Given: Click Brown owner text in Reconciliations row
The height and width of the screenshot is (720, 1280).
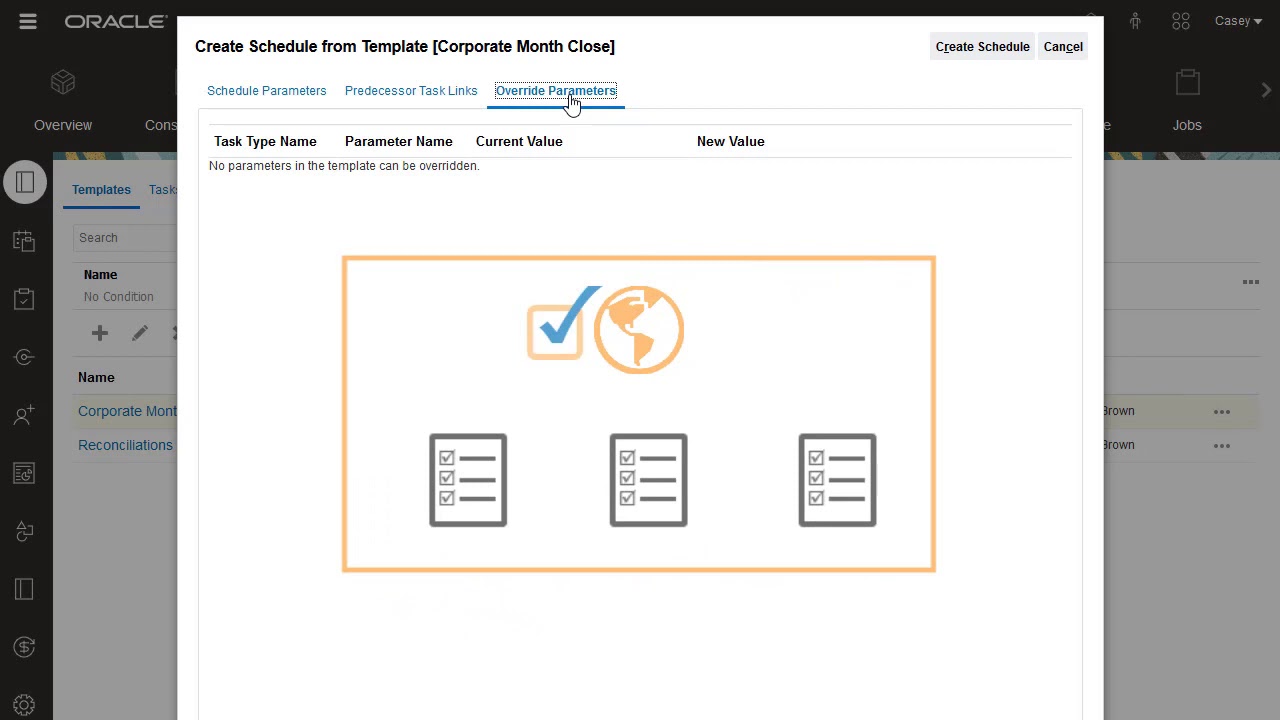Looking at the screenshot, I should point(1119,445).
